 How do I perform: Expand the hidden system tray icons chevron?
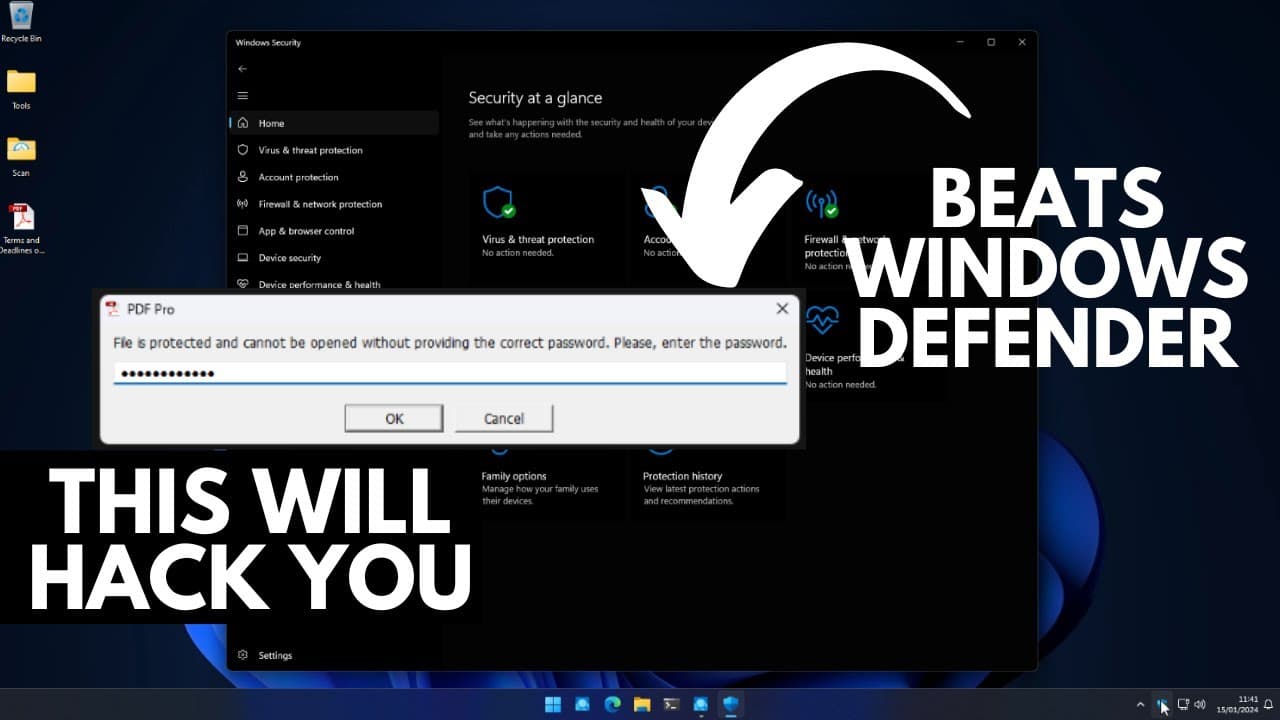point(1140,704)
